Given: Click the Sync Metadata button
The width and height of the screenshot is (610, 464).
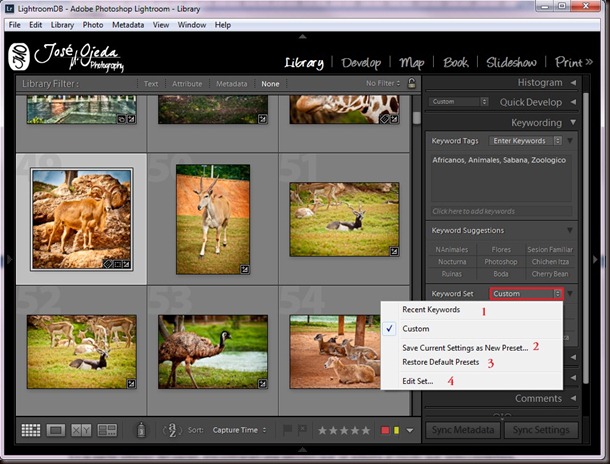Looking at the screenshot, I should (463, 430).
